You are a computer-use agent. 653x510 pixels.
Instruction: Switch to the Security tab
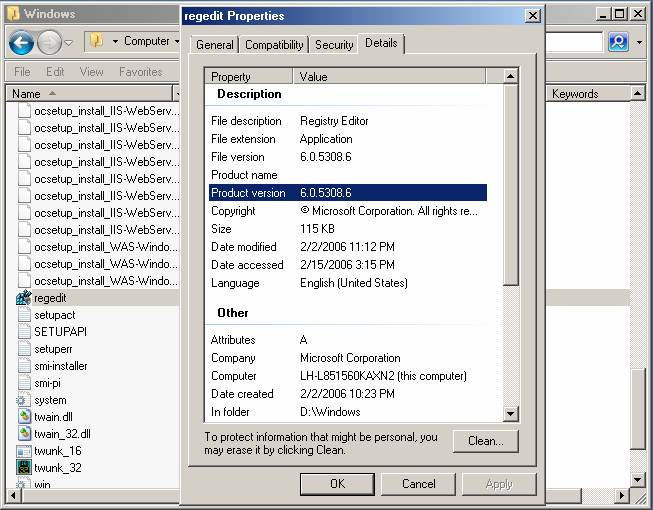tap(334, 45)
